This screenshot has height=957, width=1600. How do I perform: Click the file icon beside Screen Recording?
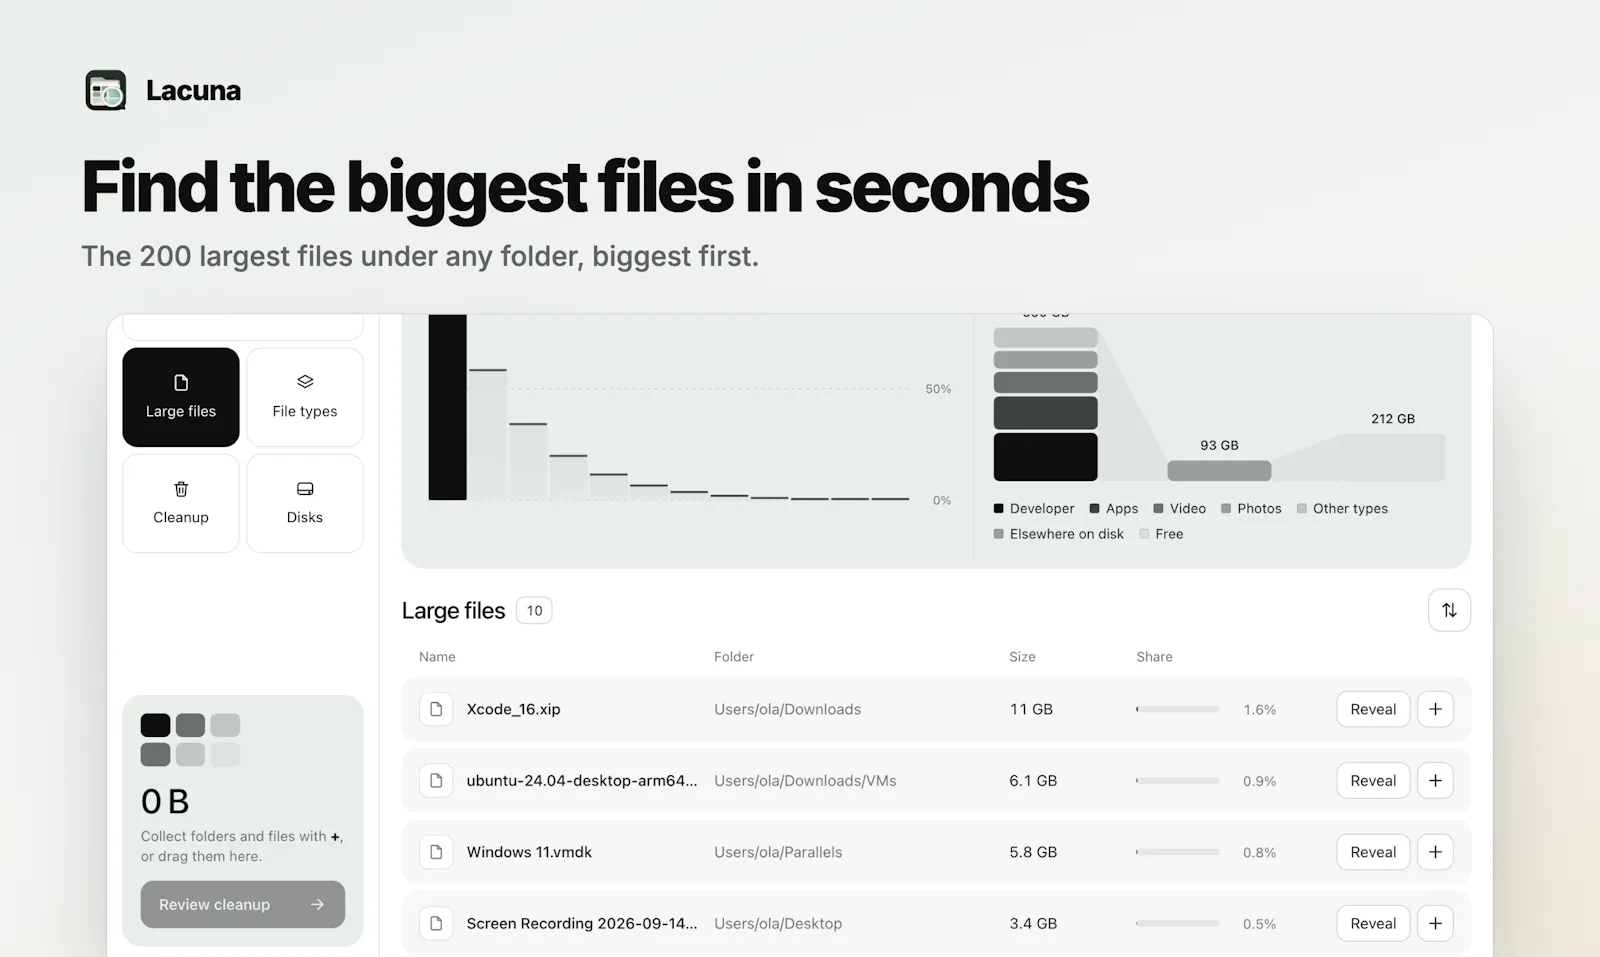click(436, 924)
